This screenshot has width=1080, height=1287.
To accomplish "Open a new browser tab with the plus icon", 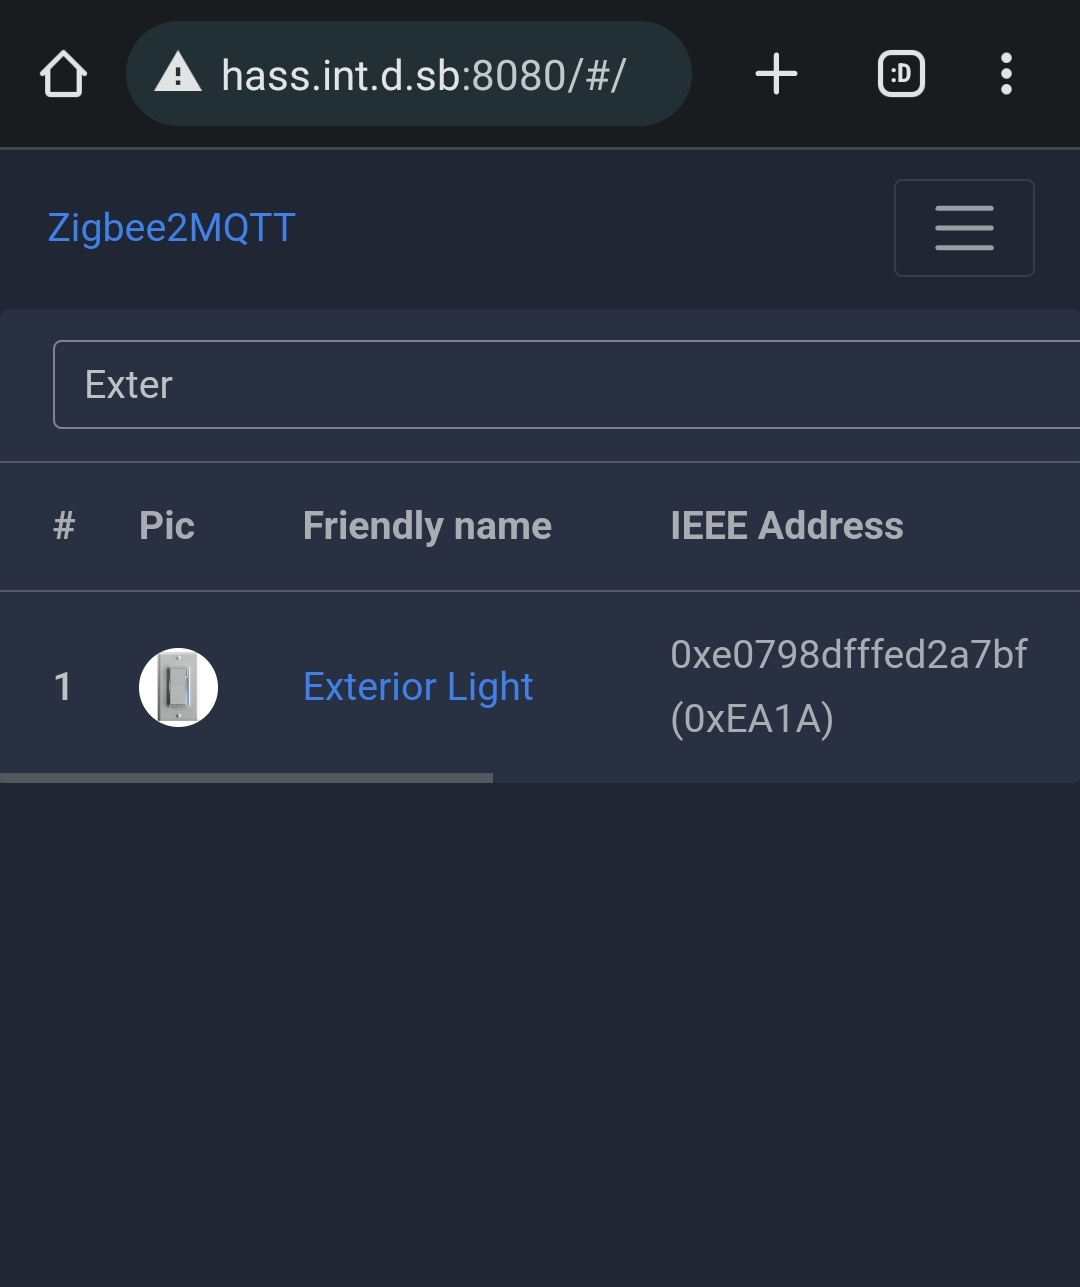I will tap(776, 73).
